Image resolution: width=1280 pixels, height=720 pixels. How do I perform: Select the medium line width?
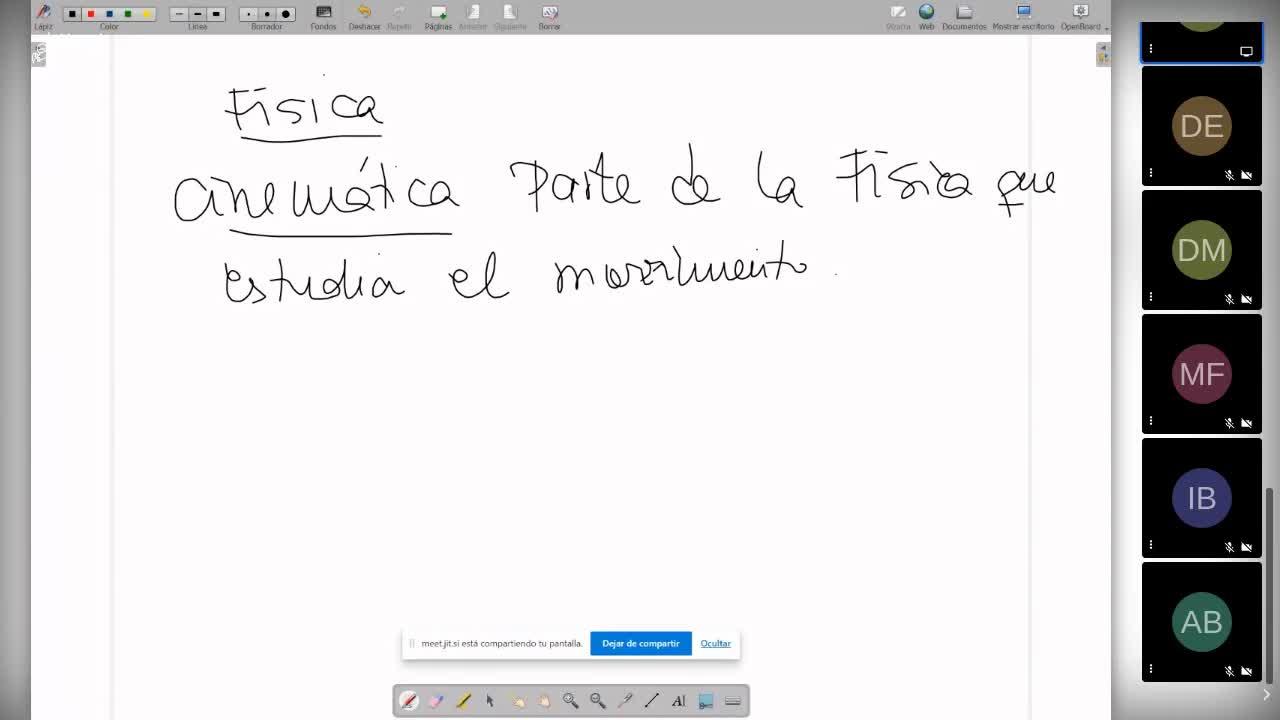pos(198,14)
